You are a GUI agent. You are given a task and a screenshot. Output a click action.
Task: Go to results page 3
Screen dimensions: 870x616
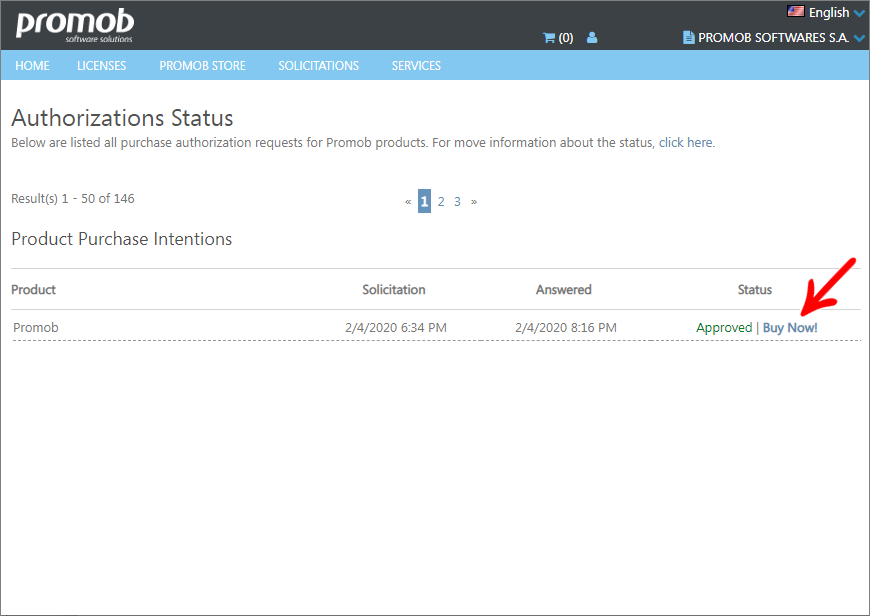pos(457,201)
